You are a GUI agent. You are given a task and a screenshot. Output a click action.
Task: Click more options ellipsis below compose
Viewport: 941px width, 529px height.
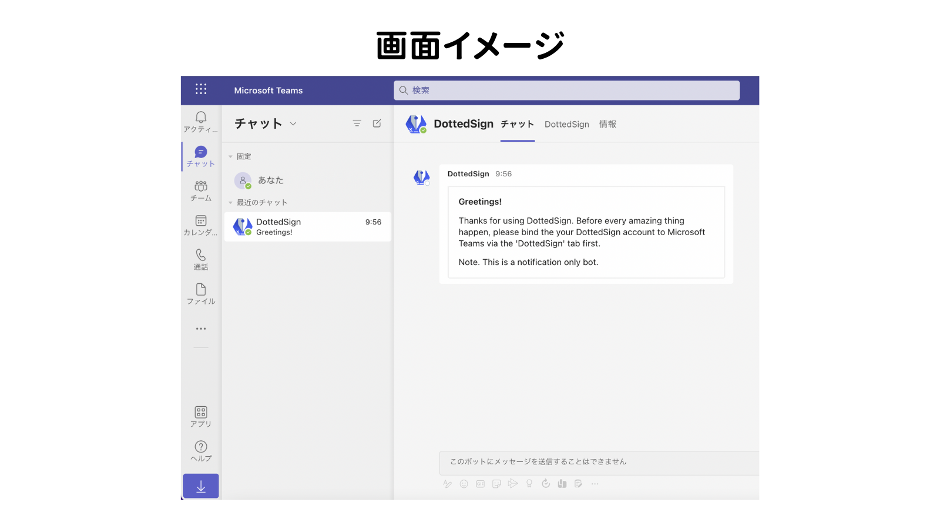click(x=595, y=484)
